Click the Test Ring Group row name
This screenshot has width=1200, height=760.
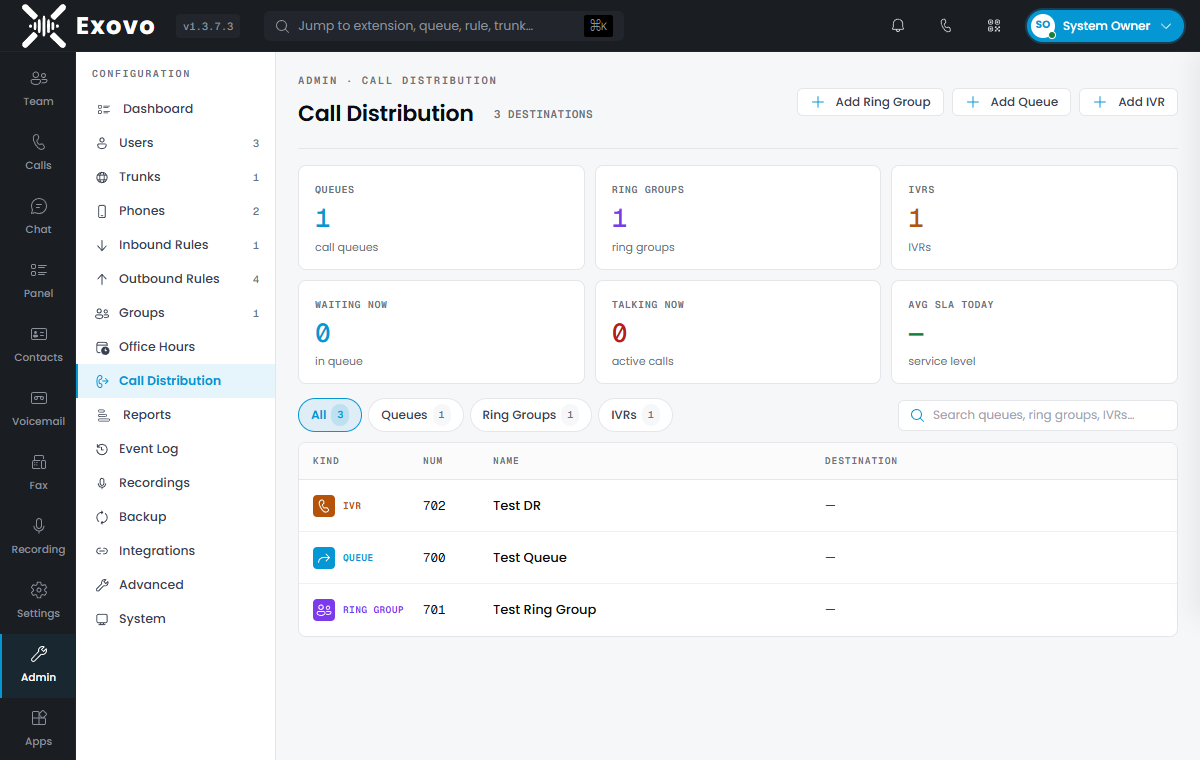545,610
